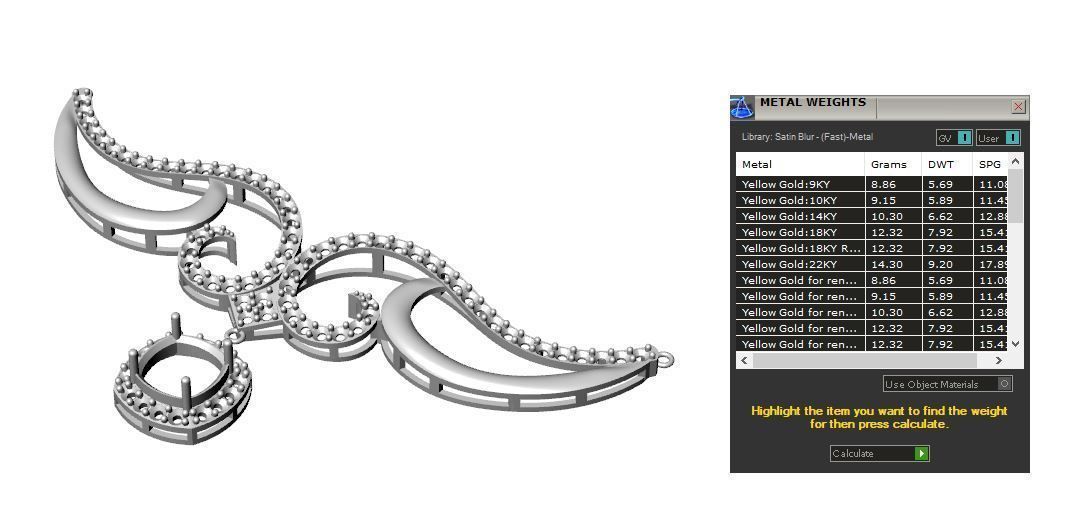Select the Yellow Gold:14KY row
This screenshot has height=528, width=1082.
click(872, 216)
